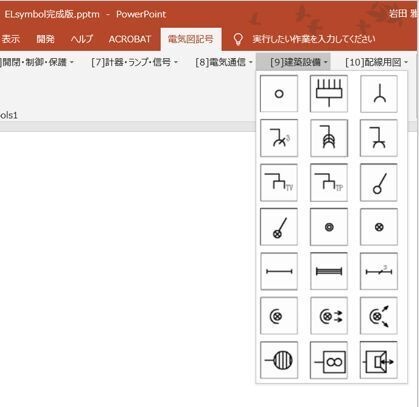Insert the crossed circle lamp symbol
The width and height of the screenshot is (419, 407).
379,227
